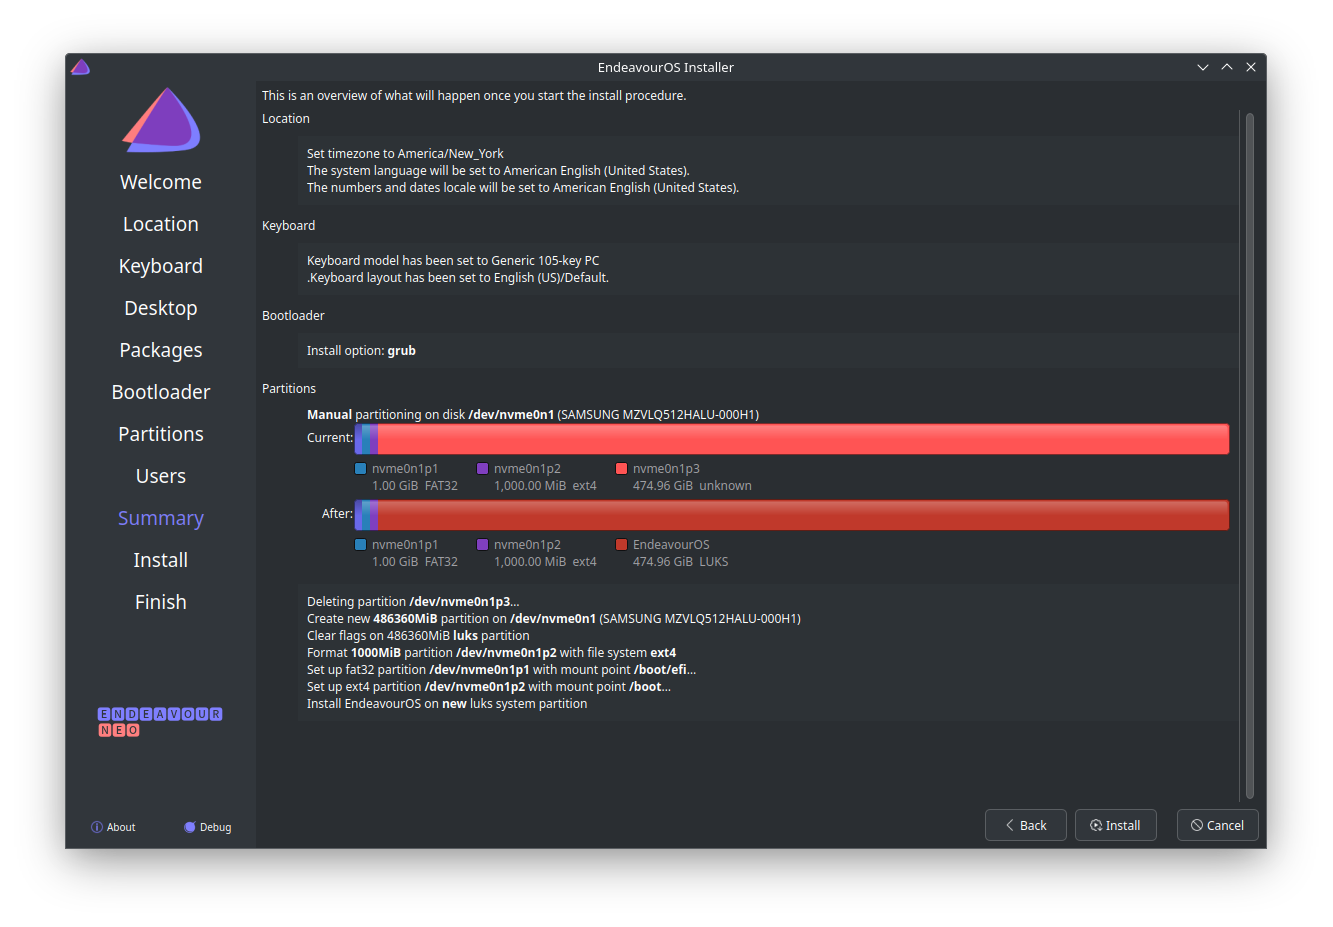The width and height of the screenshot is (1333, 927).
Task: Toggle the Debug button
Action: click(207, 827)
